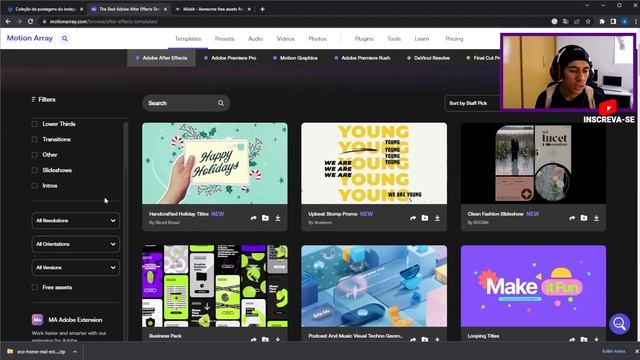Open the Chrome three-dot menu
The image size is (640, 360).
click(x=636, y=21)
